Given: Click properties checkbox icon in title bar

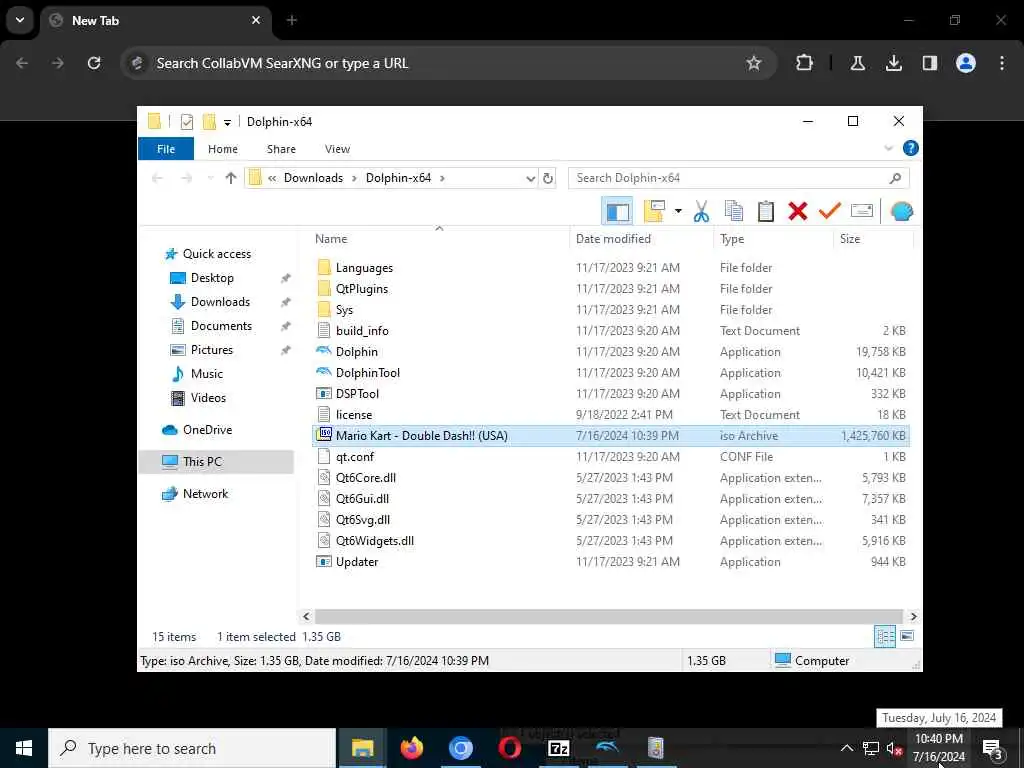Looking at the screenshot, I should (x=187, y=121).
